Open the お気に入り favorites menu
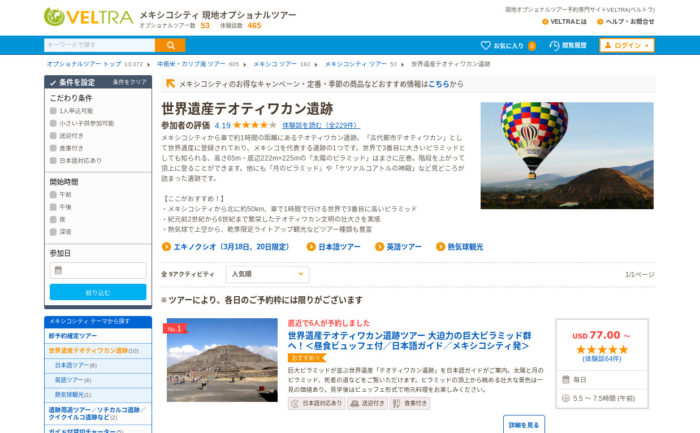 [508, 46]
